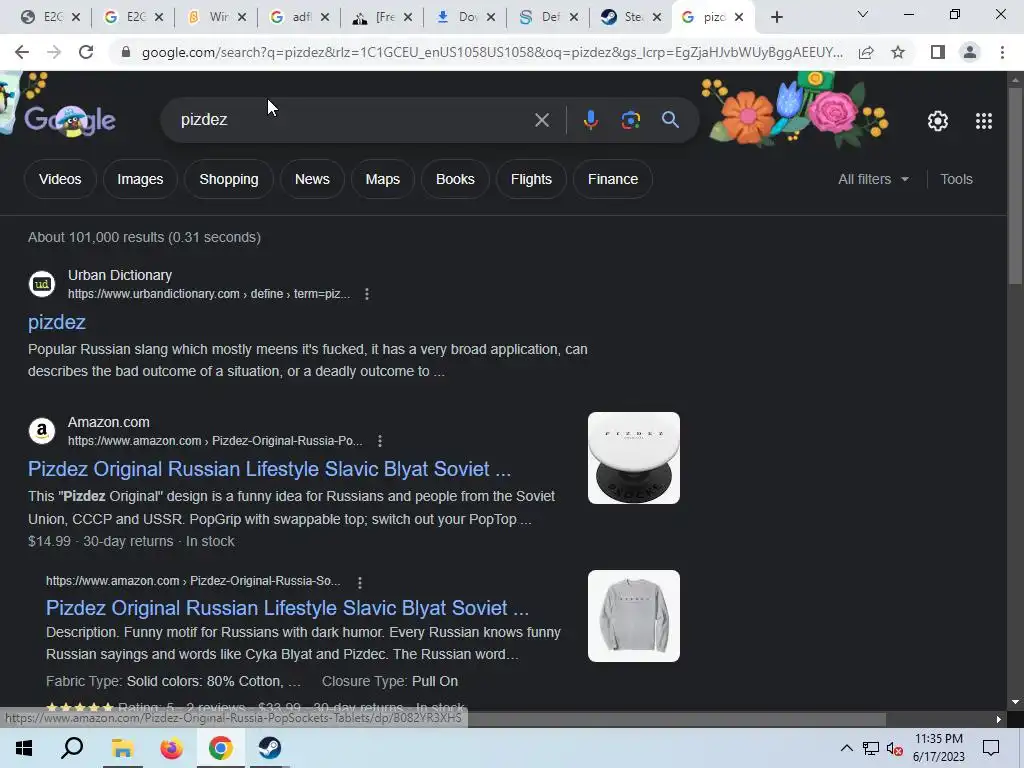Screen dimensions: 1024x768
Task: Open options for Amazon PopGrip result
Action: [379, 441]
